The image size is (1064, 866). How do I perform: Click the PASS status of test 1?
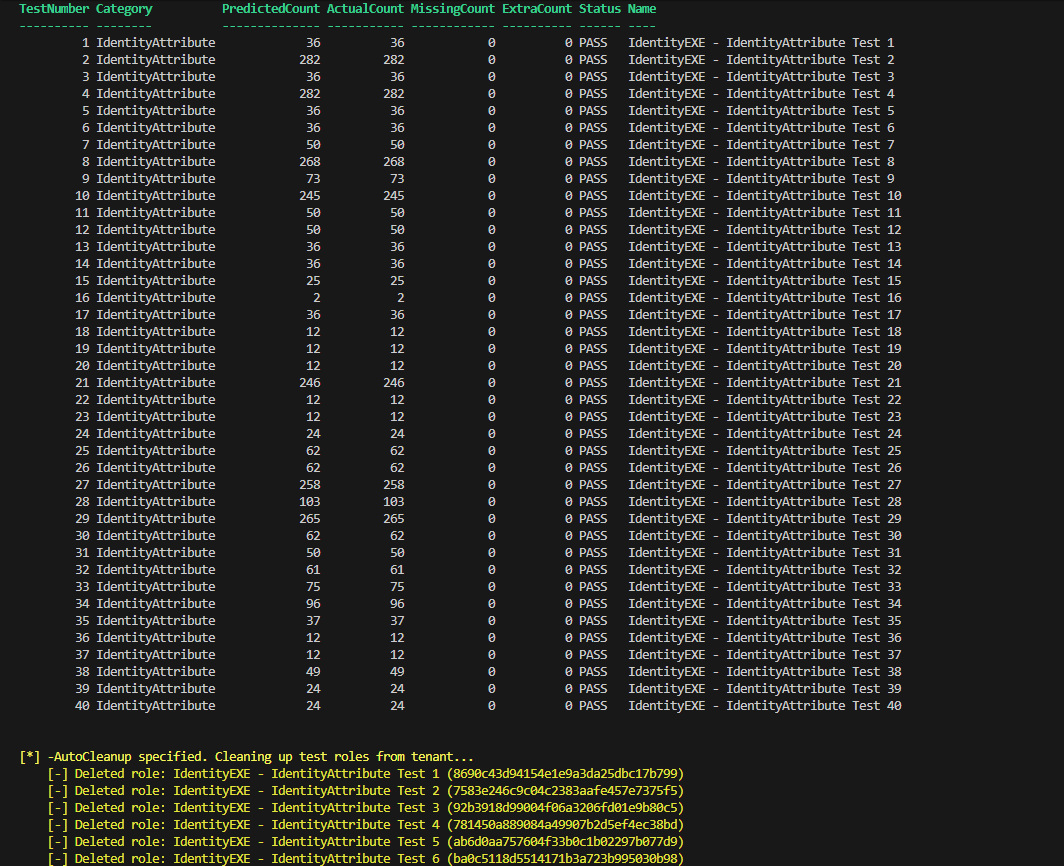593,43
